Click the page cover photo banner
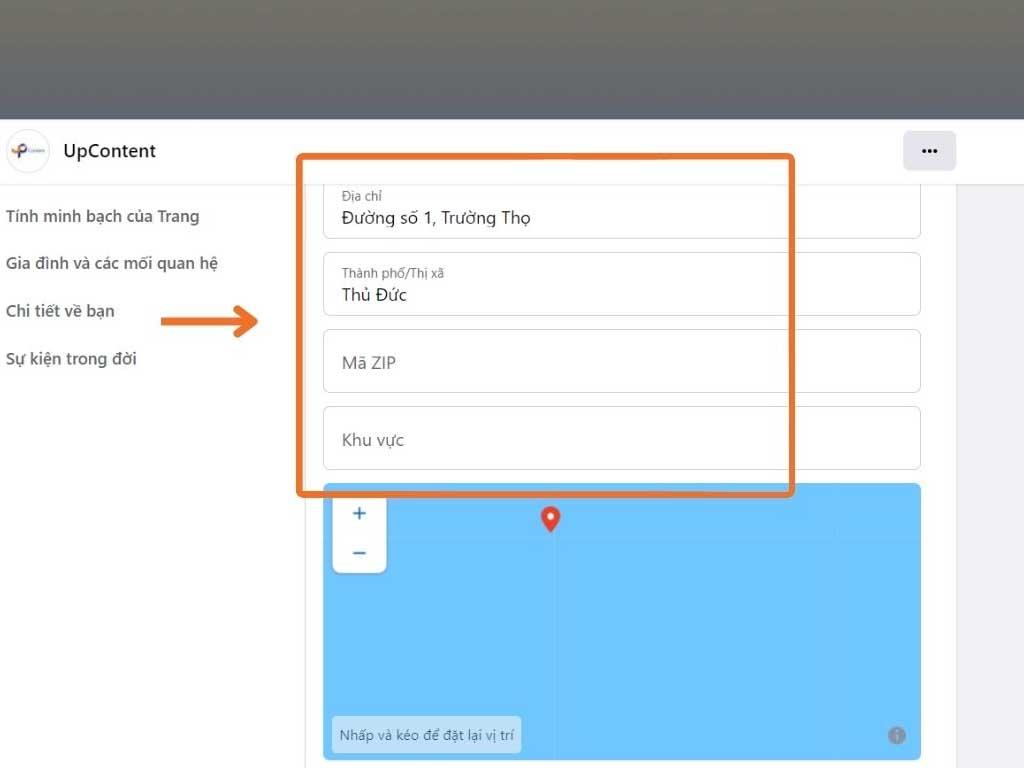The width and height of the screenshot is (1024, 768). pyautogui.click(x=512, y=60)
